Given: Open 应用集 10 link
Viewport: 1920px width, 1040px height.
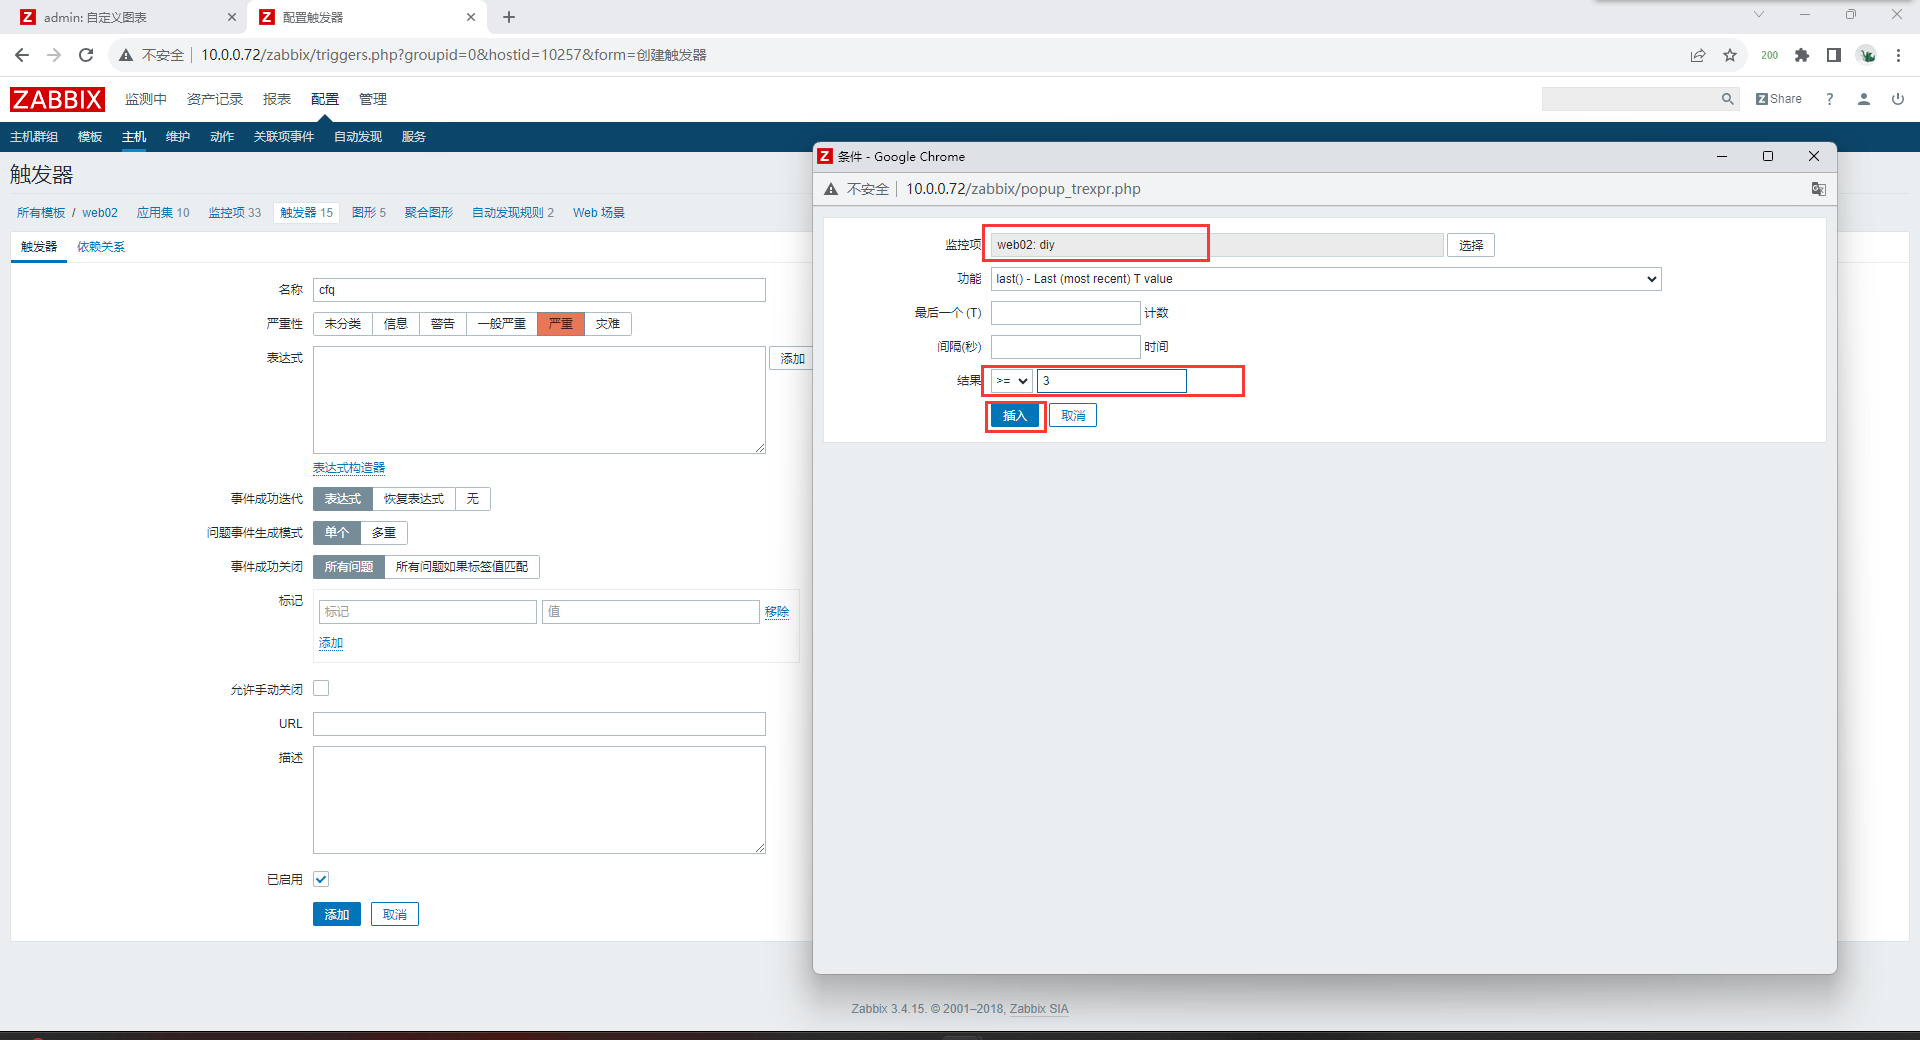Looking at the screenshot, I should click(163, 213).
